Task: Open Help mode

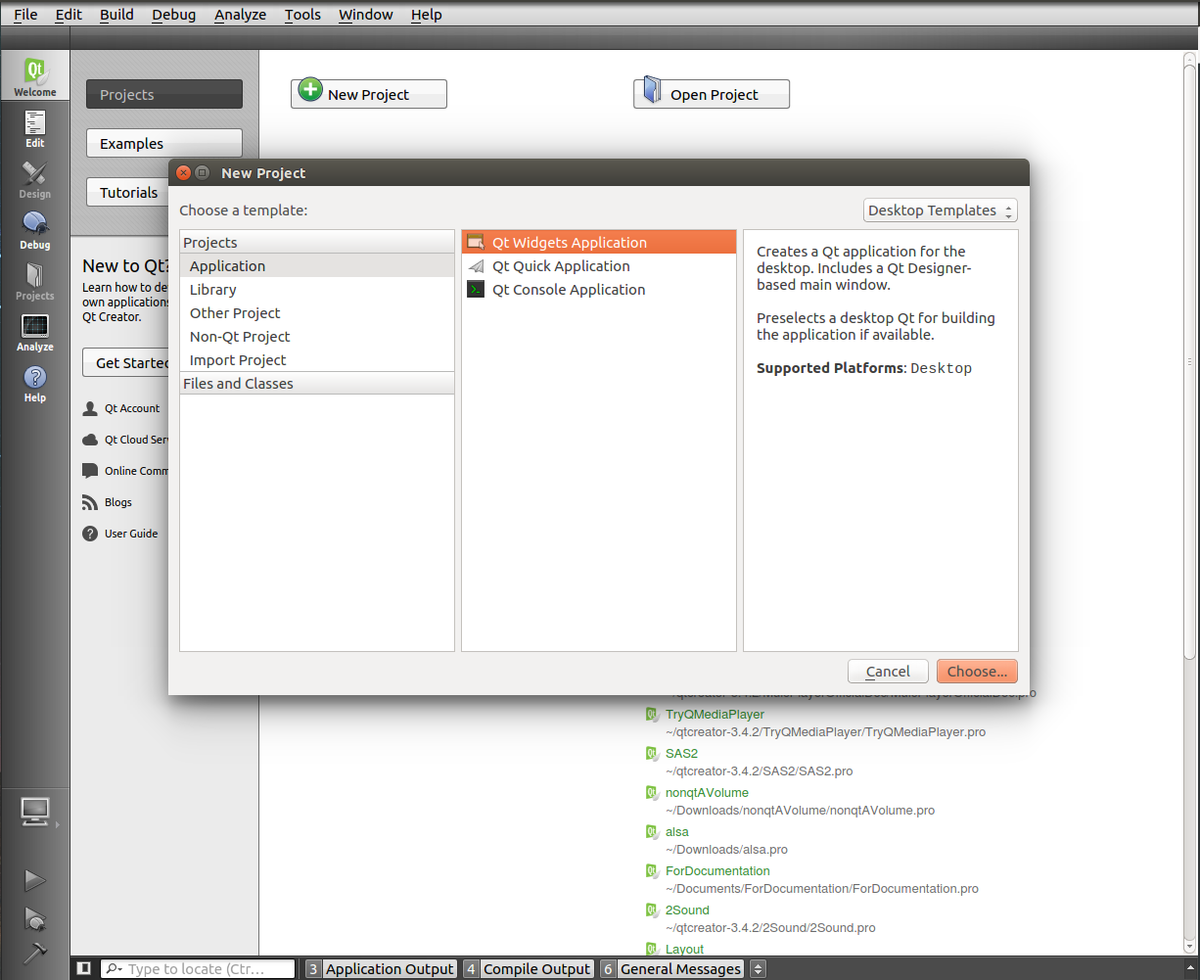Action: pyautogui.click(x=35, y=382)
